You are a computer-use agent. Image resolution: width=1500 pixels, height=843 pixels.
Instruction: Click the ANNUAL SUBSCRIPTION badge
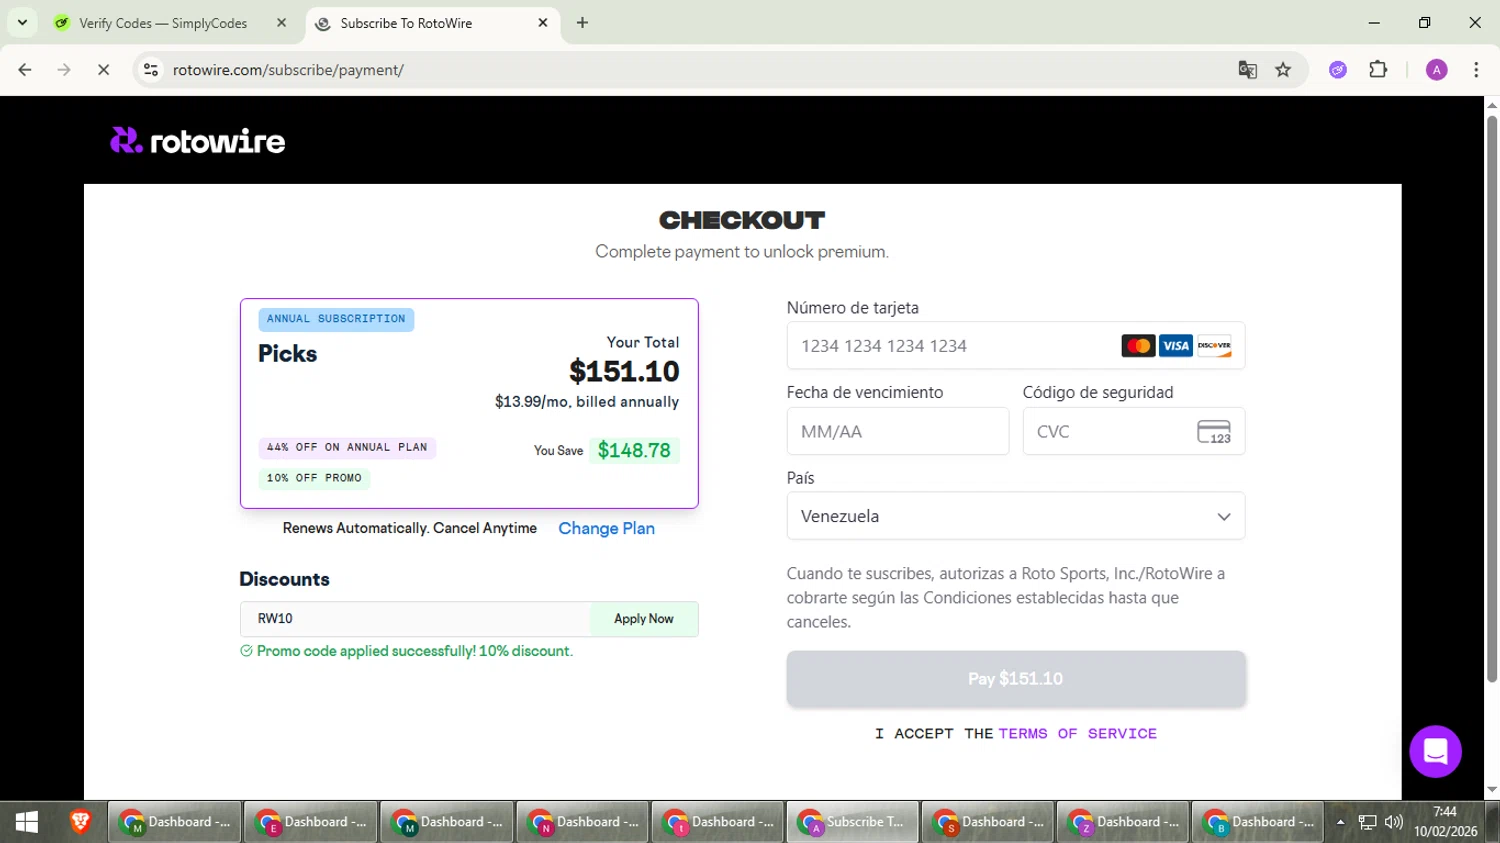pos(336,319)
